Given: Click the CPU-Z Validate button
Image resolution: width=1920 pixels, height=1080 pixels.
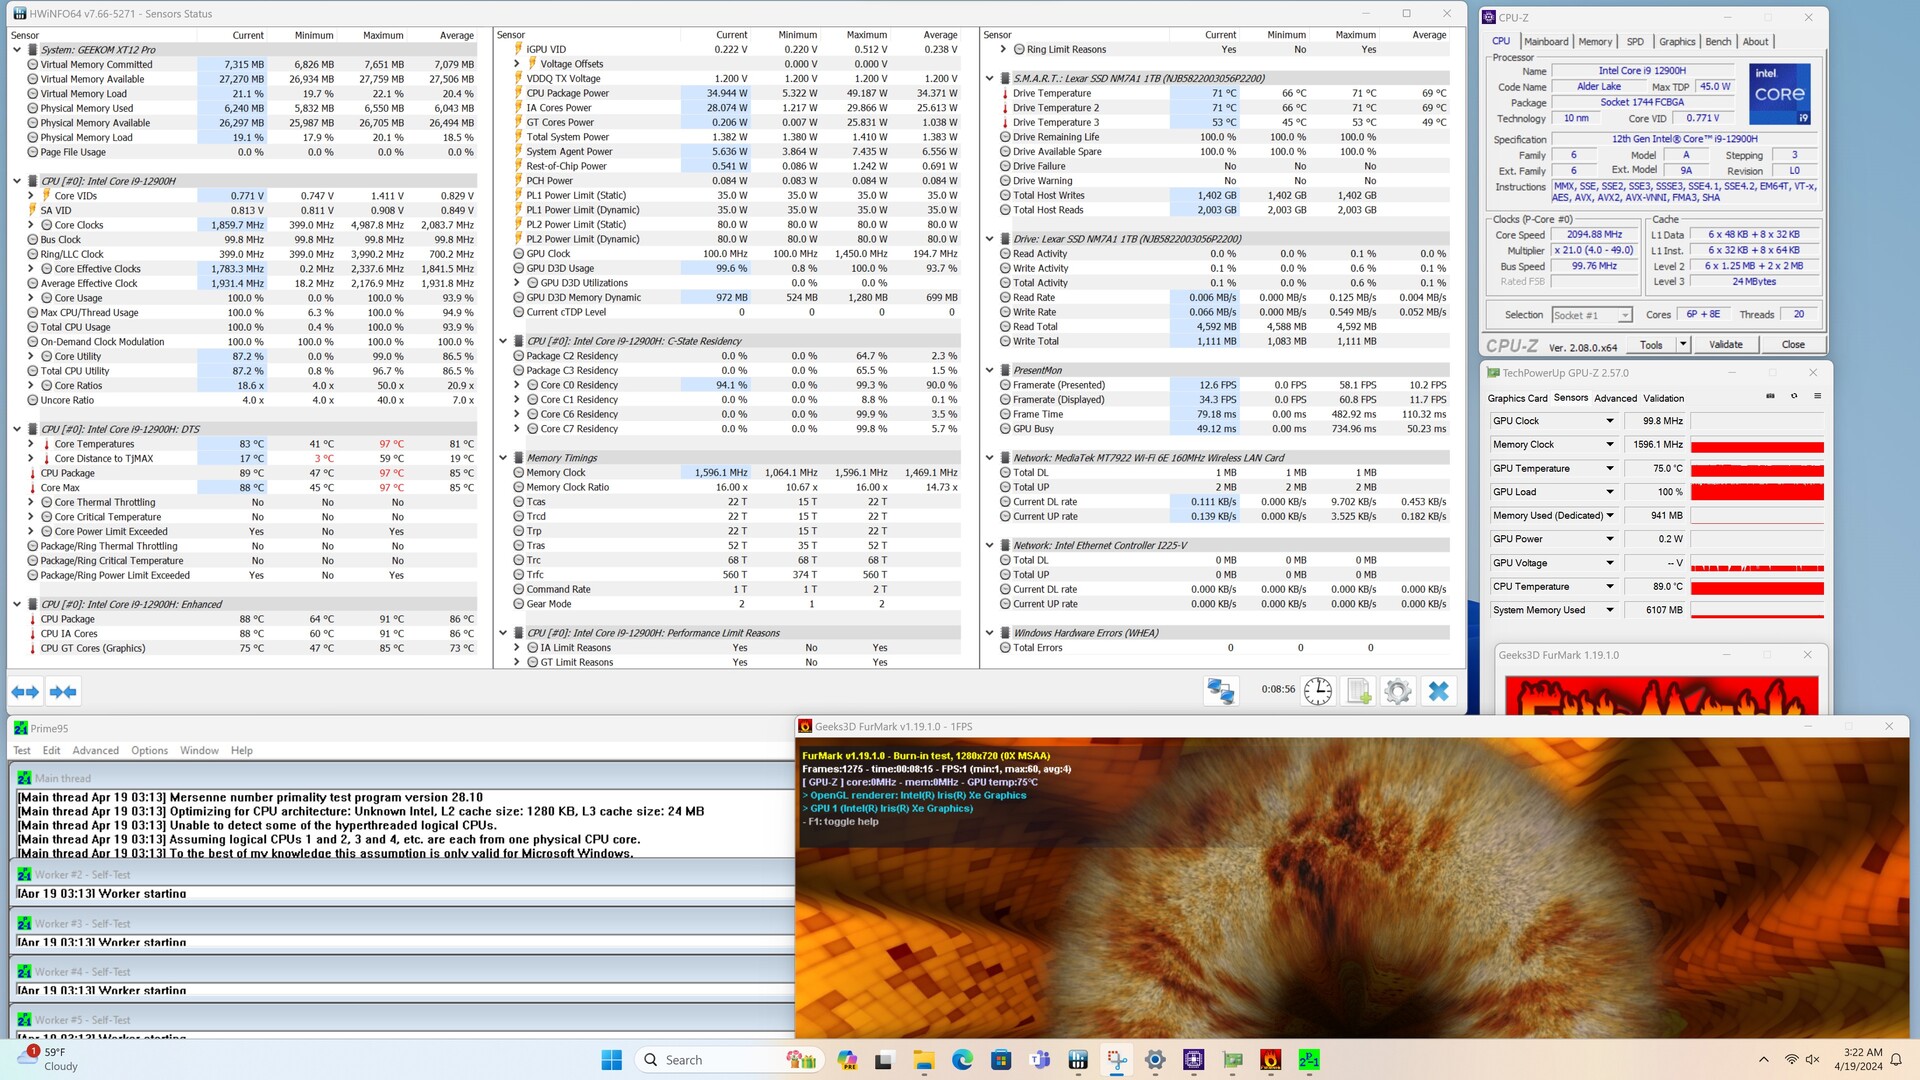Looking at the screenshot, I should [x=1725, y=344].
